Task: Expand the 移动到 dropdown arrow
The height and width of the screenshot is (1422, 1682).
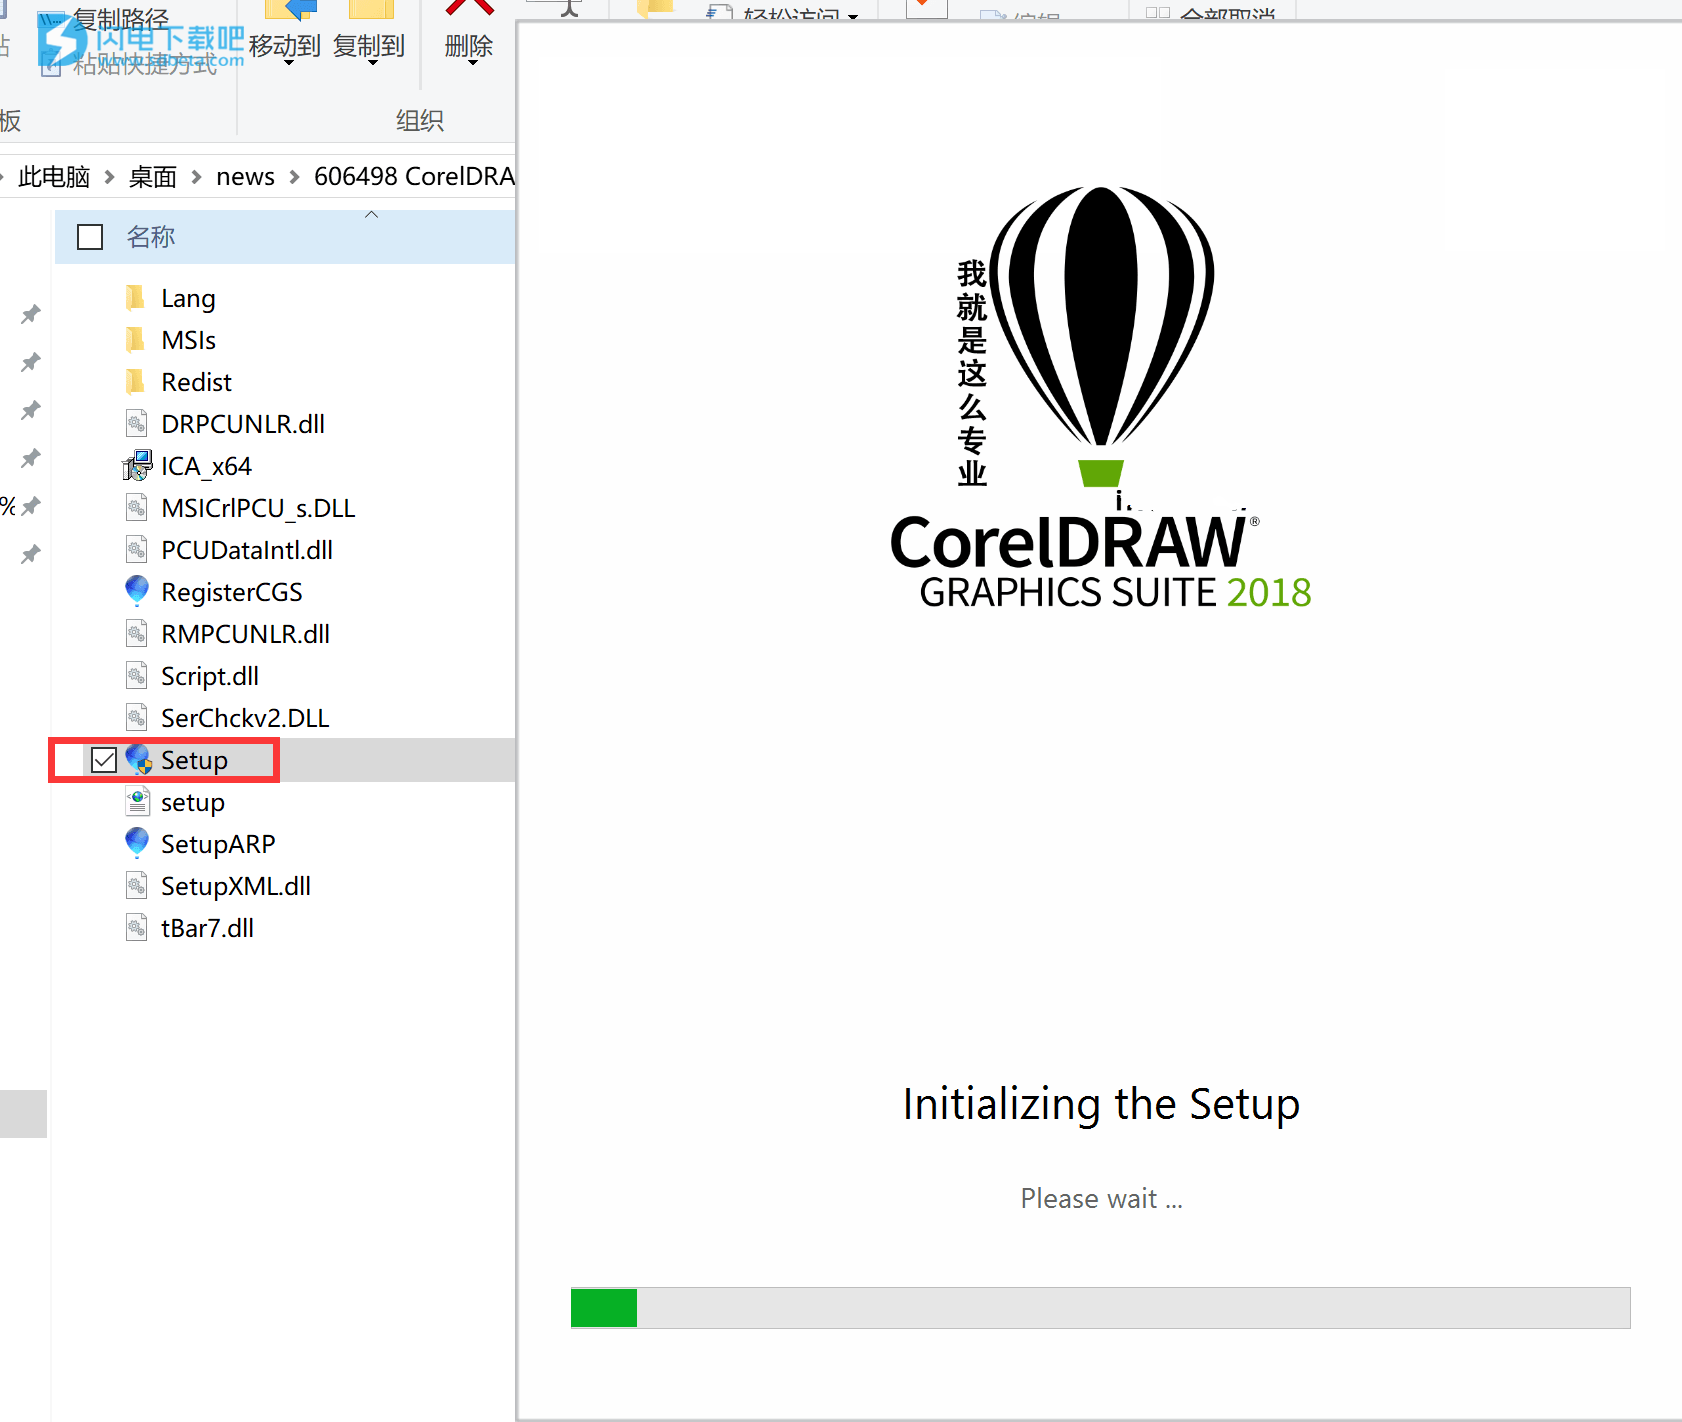Action: 288,63
